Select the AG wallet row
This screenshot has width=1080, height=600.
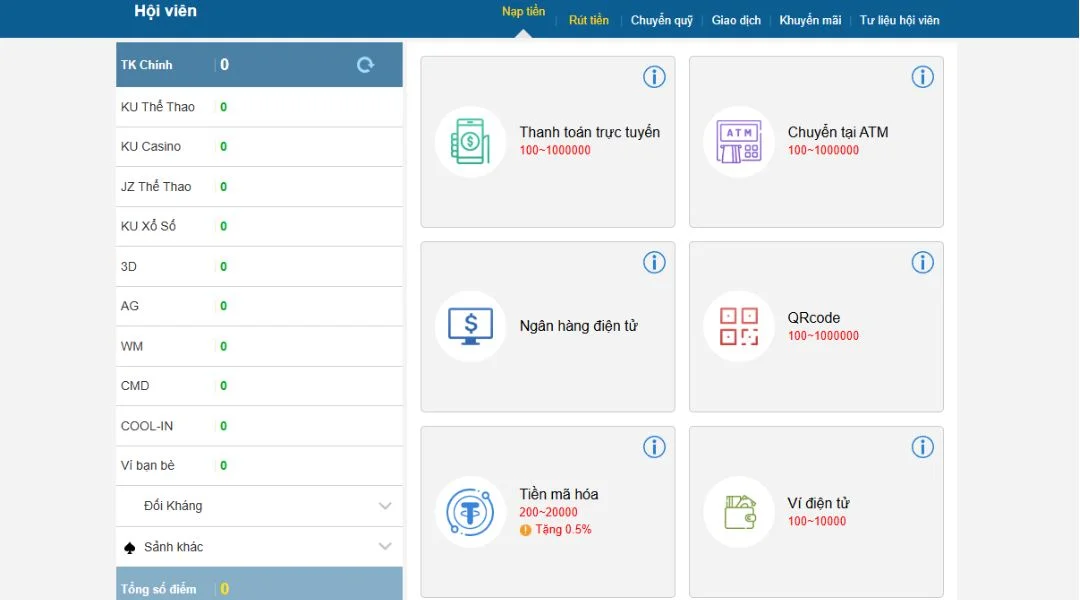point(259,306)
